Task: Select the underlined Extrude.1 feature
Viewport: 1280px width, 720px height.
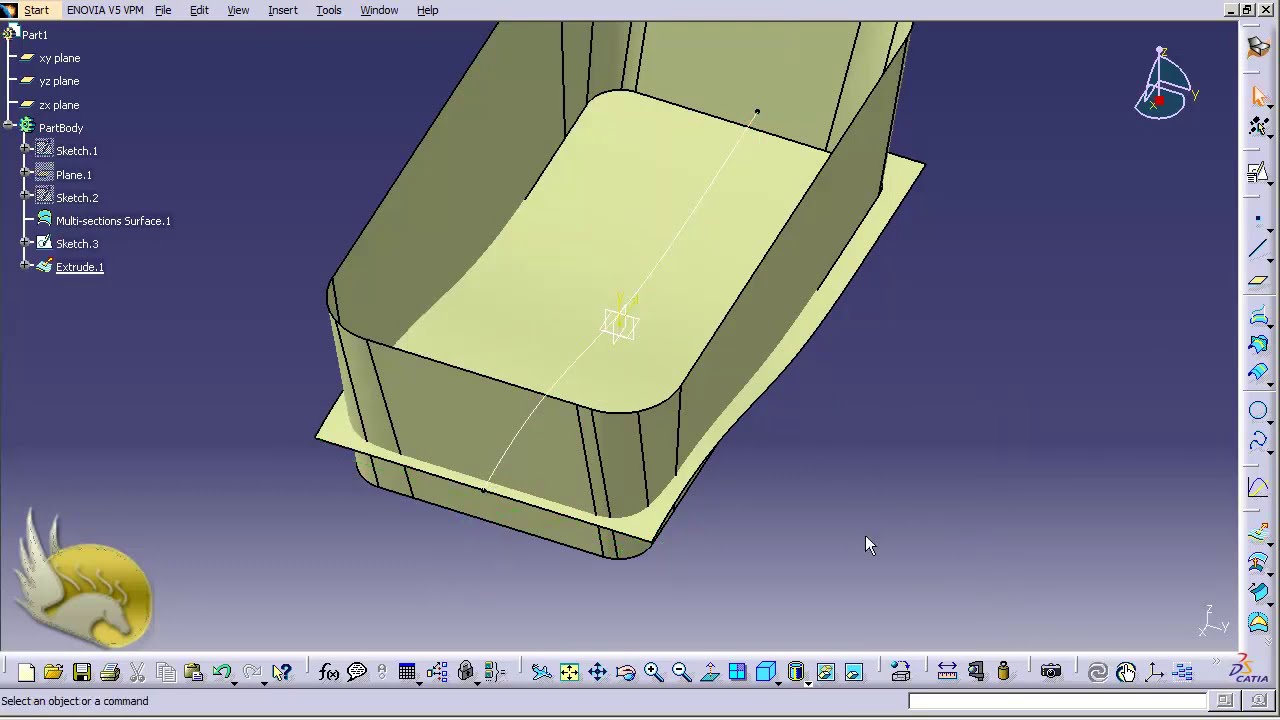Action: tap(79, 267)
